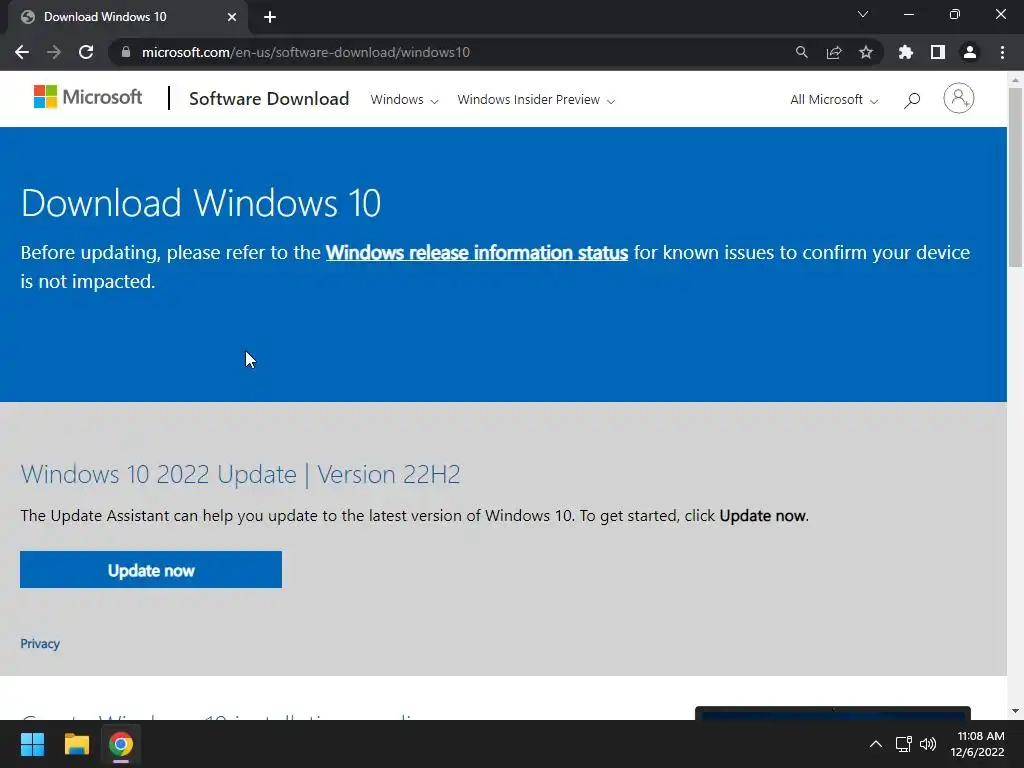Click the Chrome icon in the taskbar
The image size is (1024, 768).
pos(121,744)
